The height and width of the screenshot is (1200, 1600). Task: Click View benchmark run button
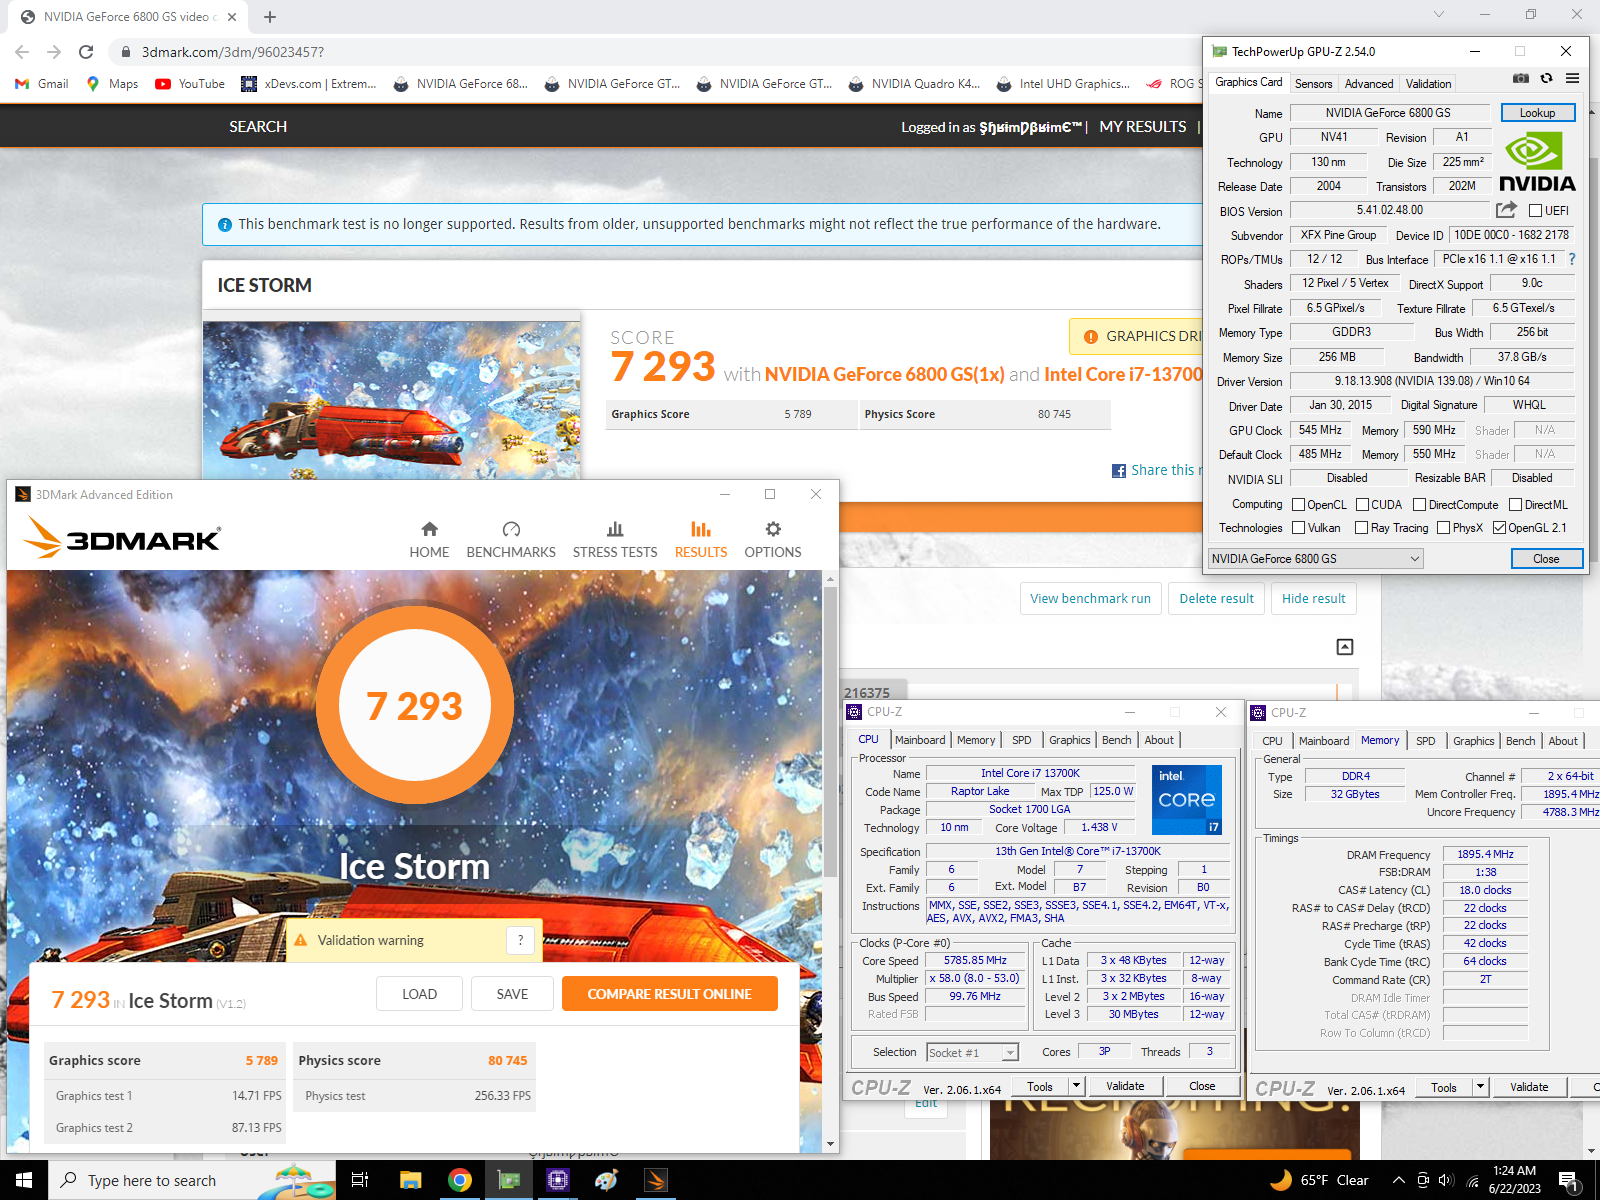[1090, 599]
